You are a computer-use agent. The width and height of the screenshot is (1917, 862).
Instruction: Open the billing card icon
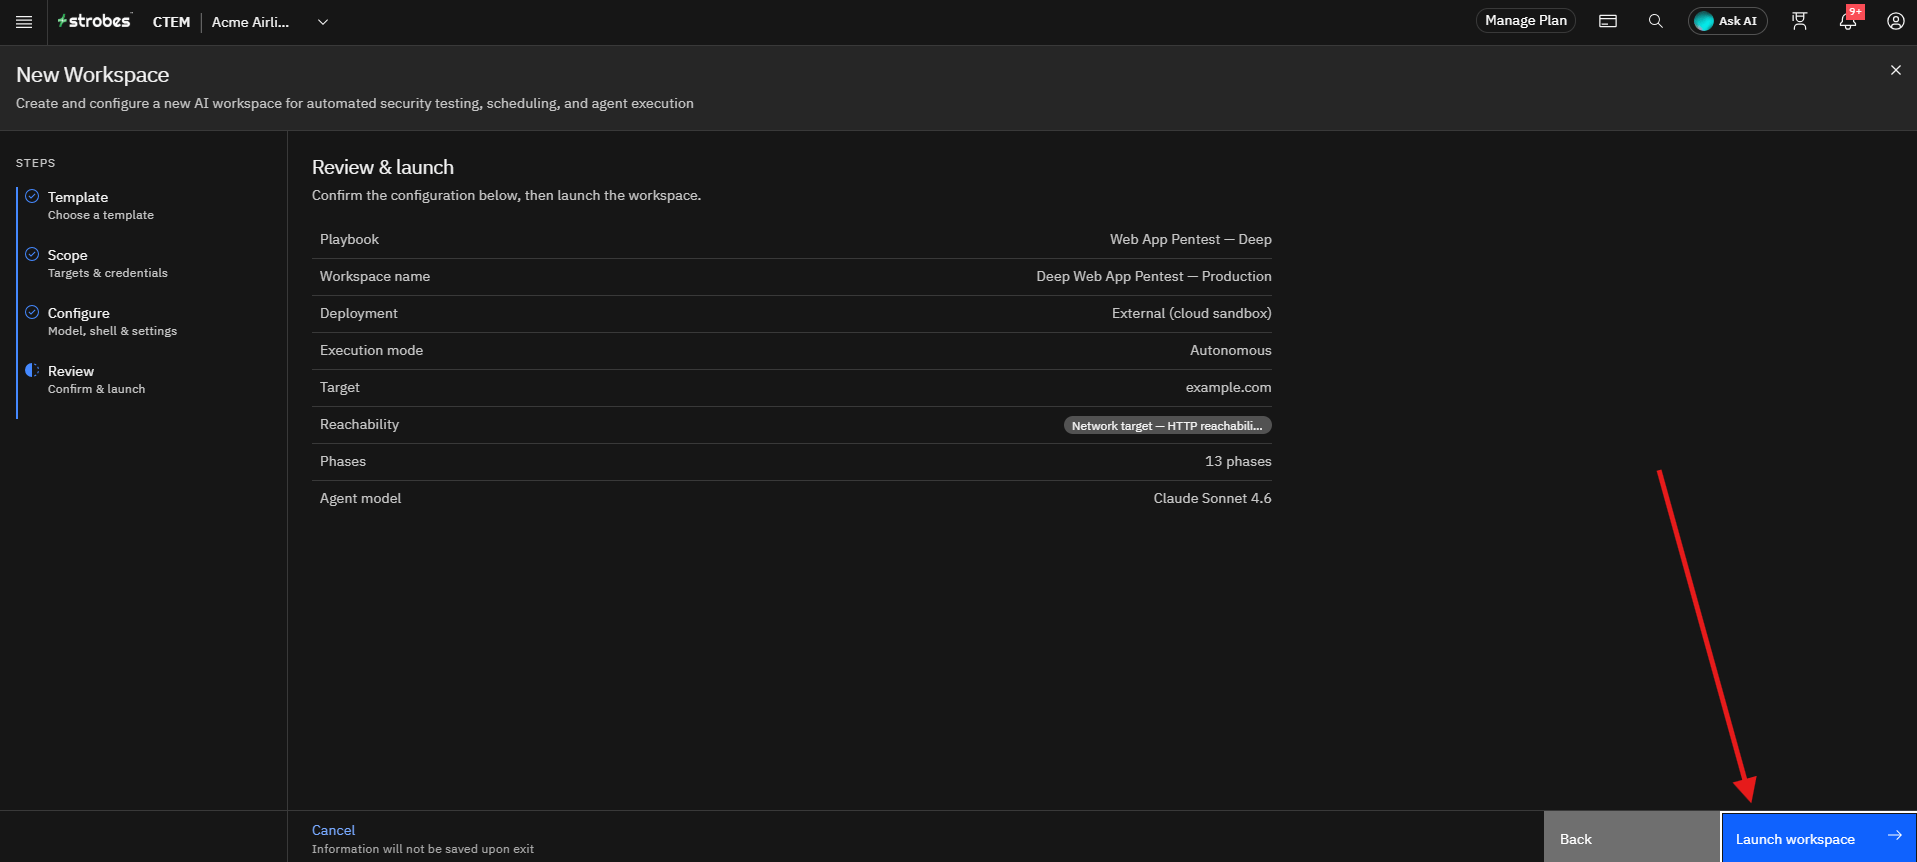coord(1608,21)
